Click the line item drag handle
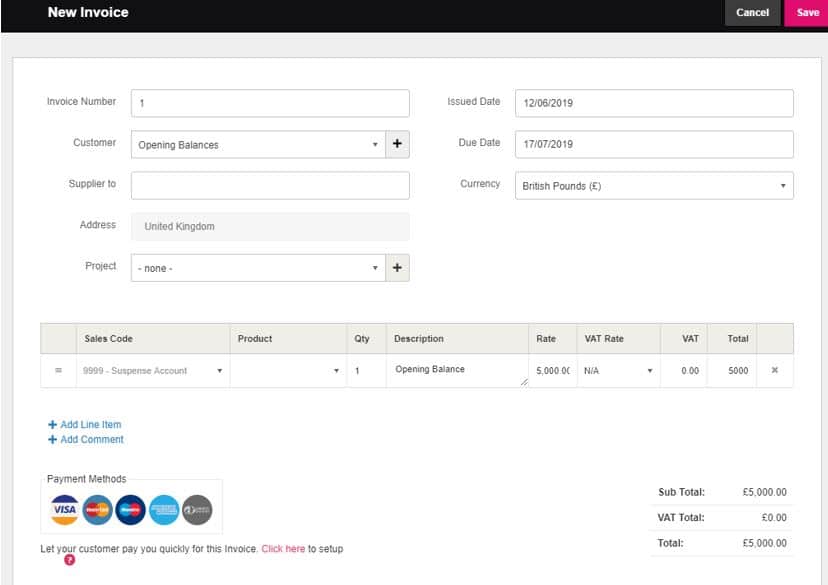This screenshot has width=828, height=585. pos(58,371)
